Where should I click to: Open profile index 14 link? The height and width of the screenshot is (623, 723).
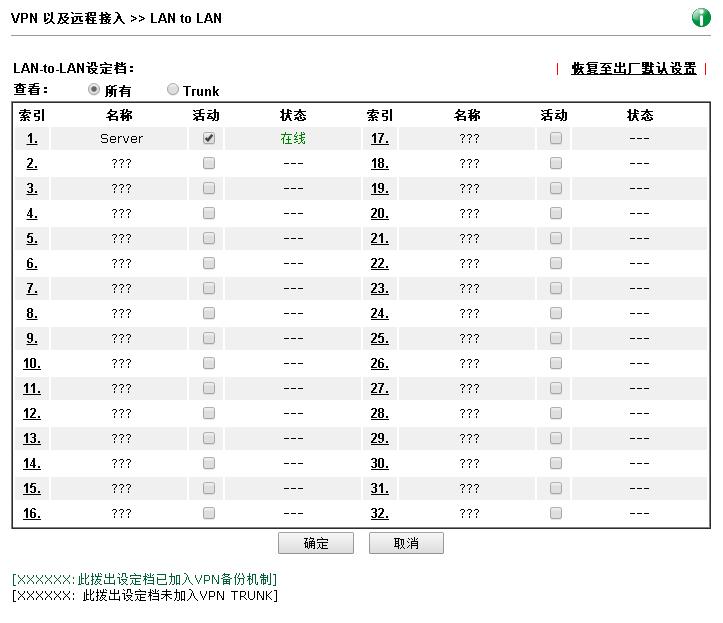pyautogui.click(x=32, y=463)
